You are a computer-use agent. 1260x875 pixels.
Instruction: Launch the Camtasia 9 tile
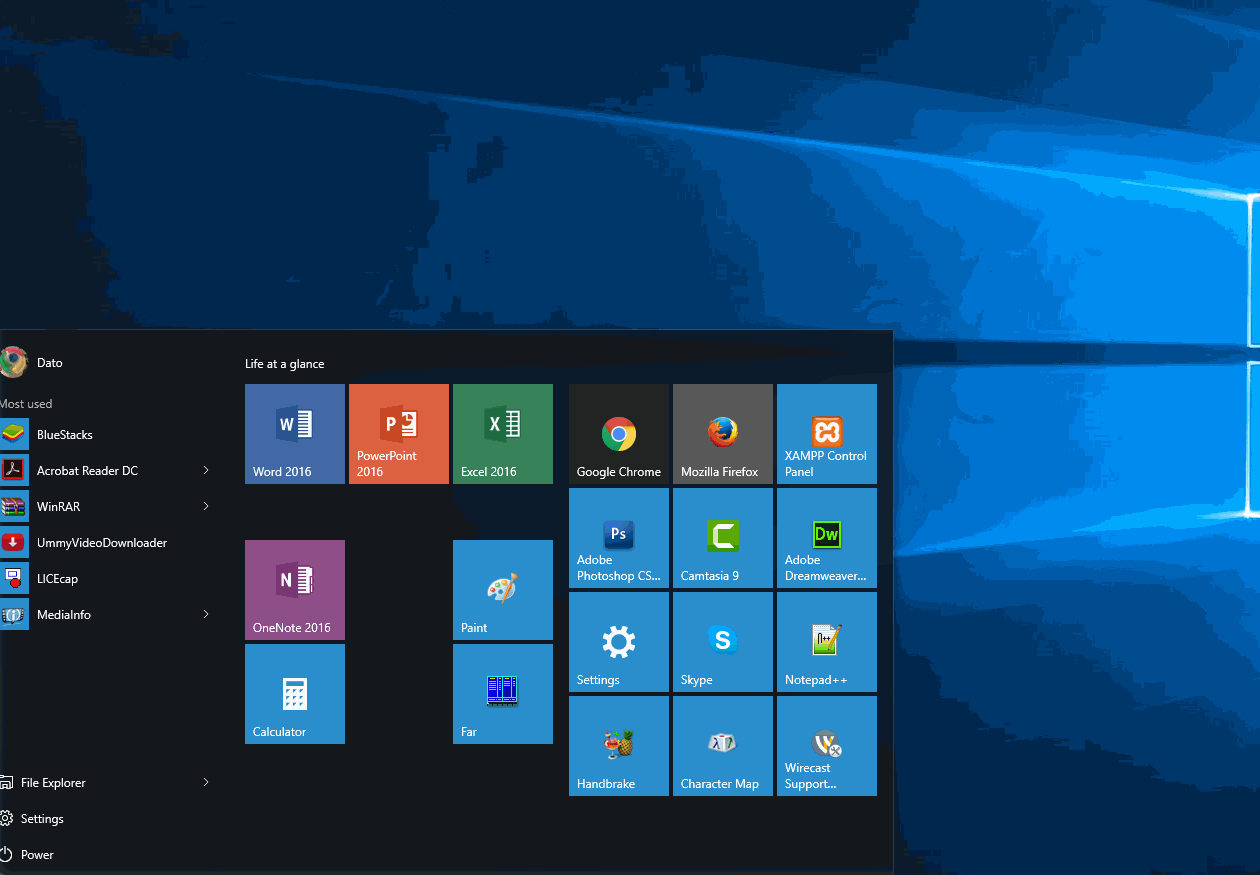pos(723,538)
